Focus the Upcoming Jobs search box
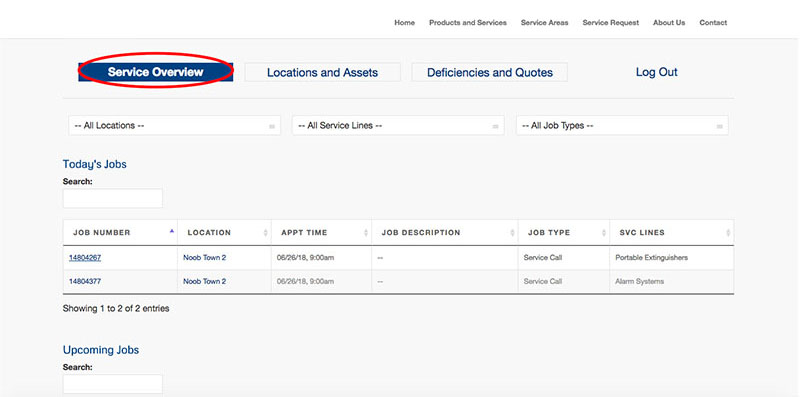This screenshot has height=397, width=800. 113,384
